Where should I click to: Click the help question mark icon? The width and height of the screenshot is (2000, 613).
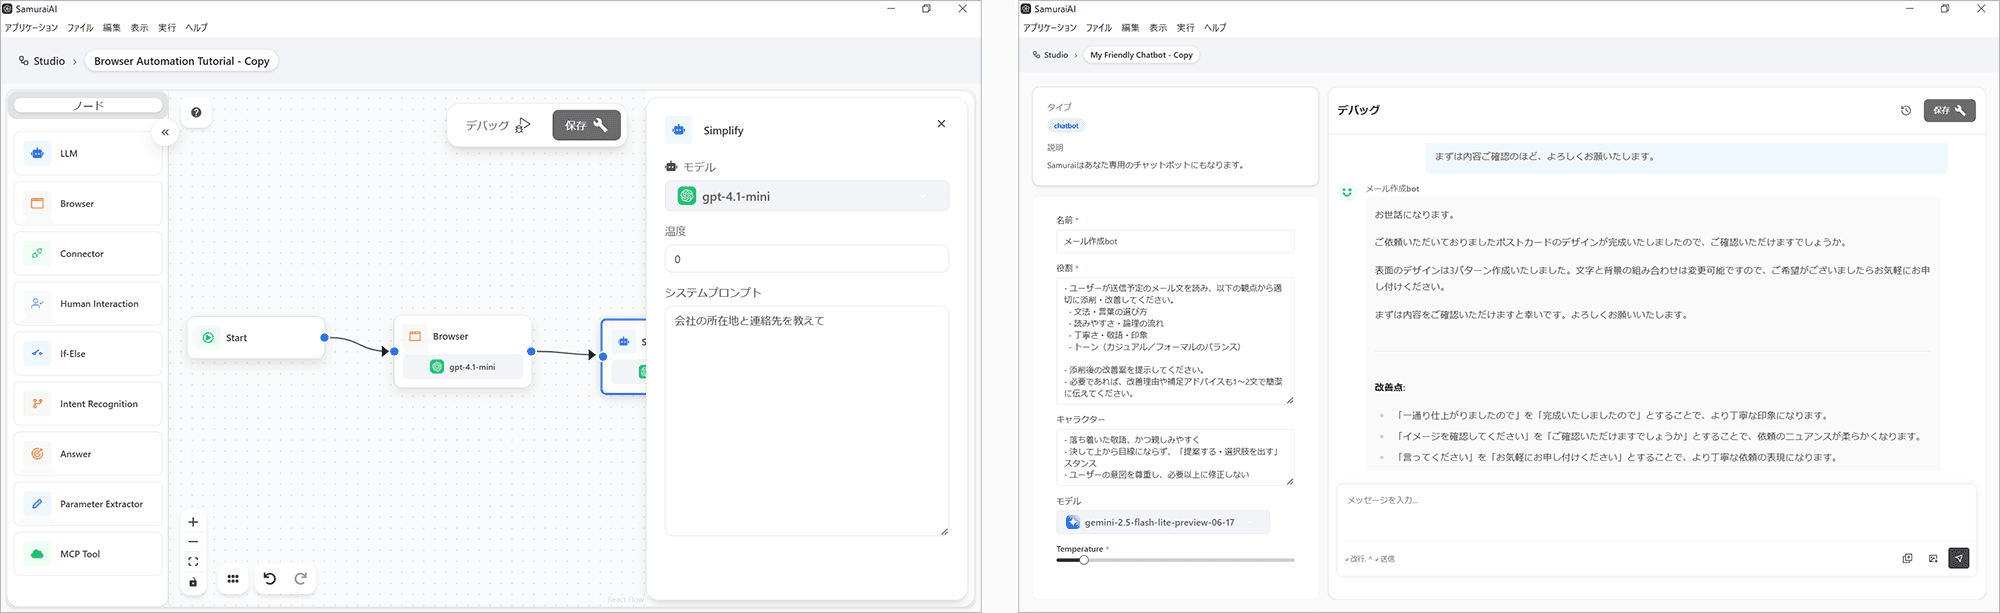click(196, 112)
